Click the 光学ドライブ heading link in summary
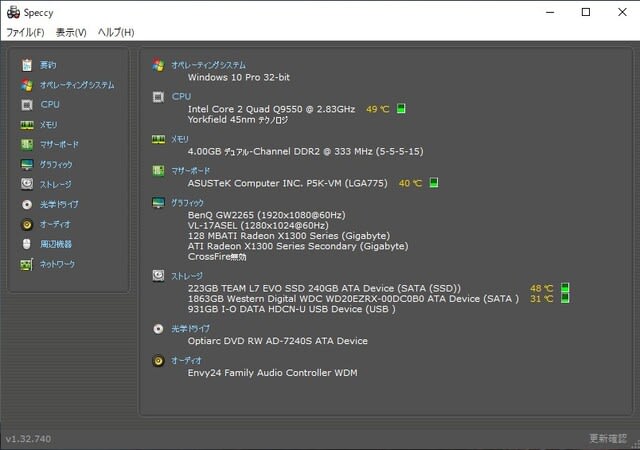Viewport: 640px width, 450px height. 190,329
